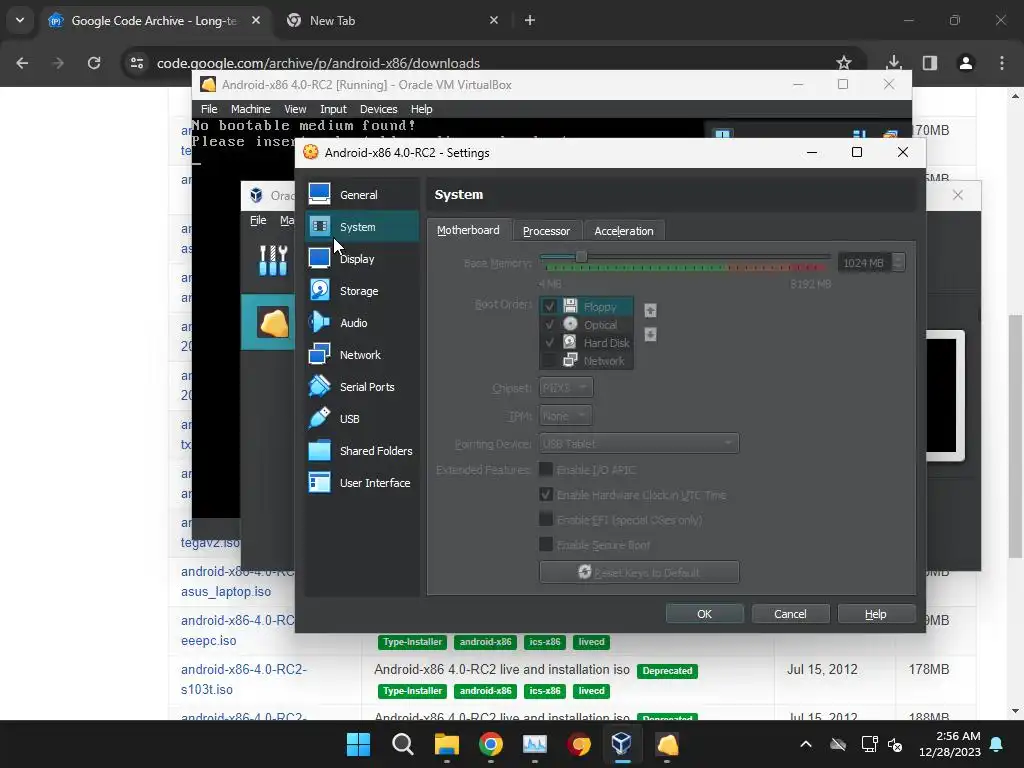Open VM window View menu
Image resolution: width=1024 pixels, height=768 pixels.
coord(295,109)
